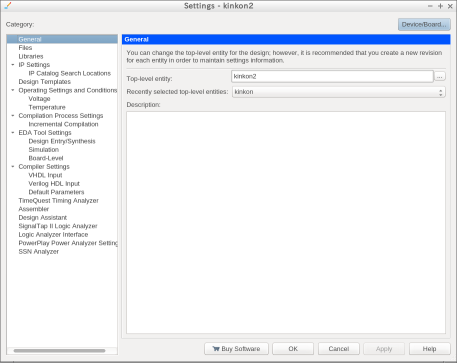Select Logic Analyzer Interface category

click(x=53, y=235)
